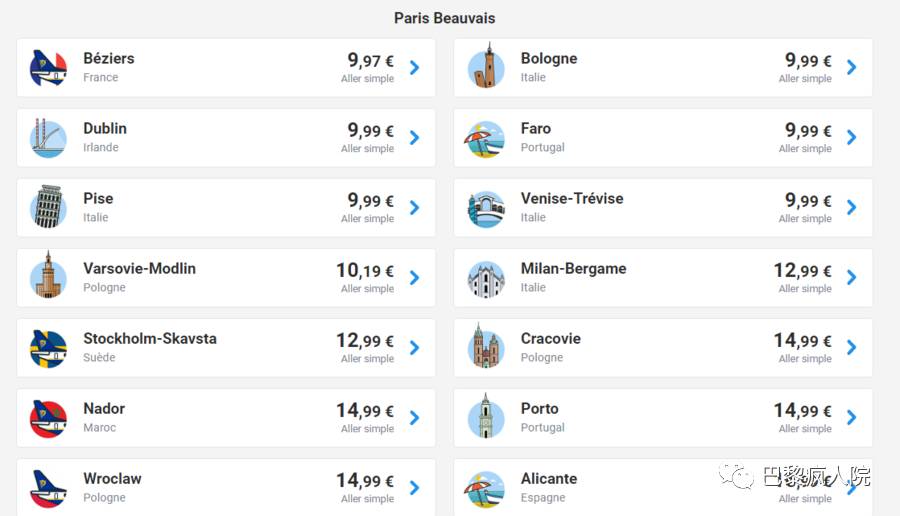Select the Milan-Bergame cathedral icon

(x=486, y=280)
